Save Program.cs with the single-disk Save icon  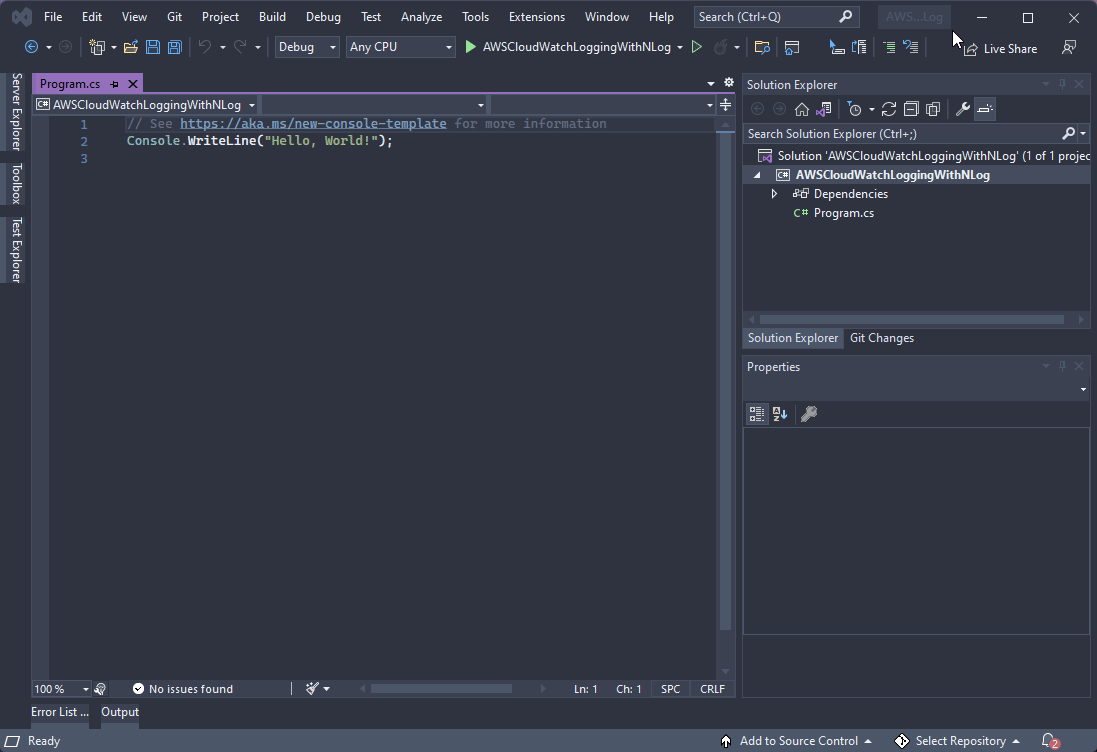coord(153,47)
